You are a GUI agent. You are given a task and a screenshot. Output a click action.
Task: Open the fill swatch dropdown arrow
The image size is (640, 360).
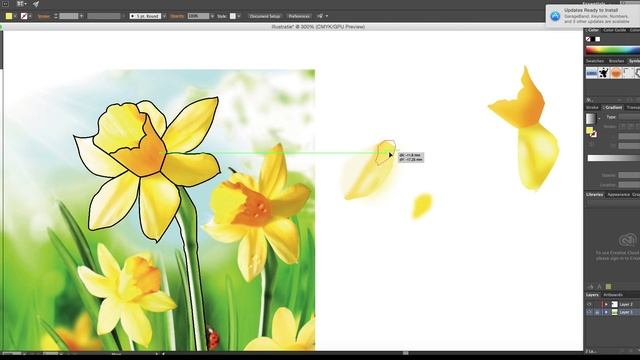[x=15, y=16]
